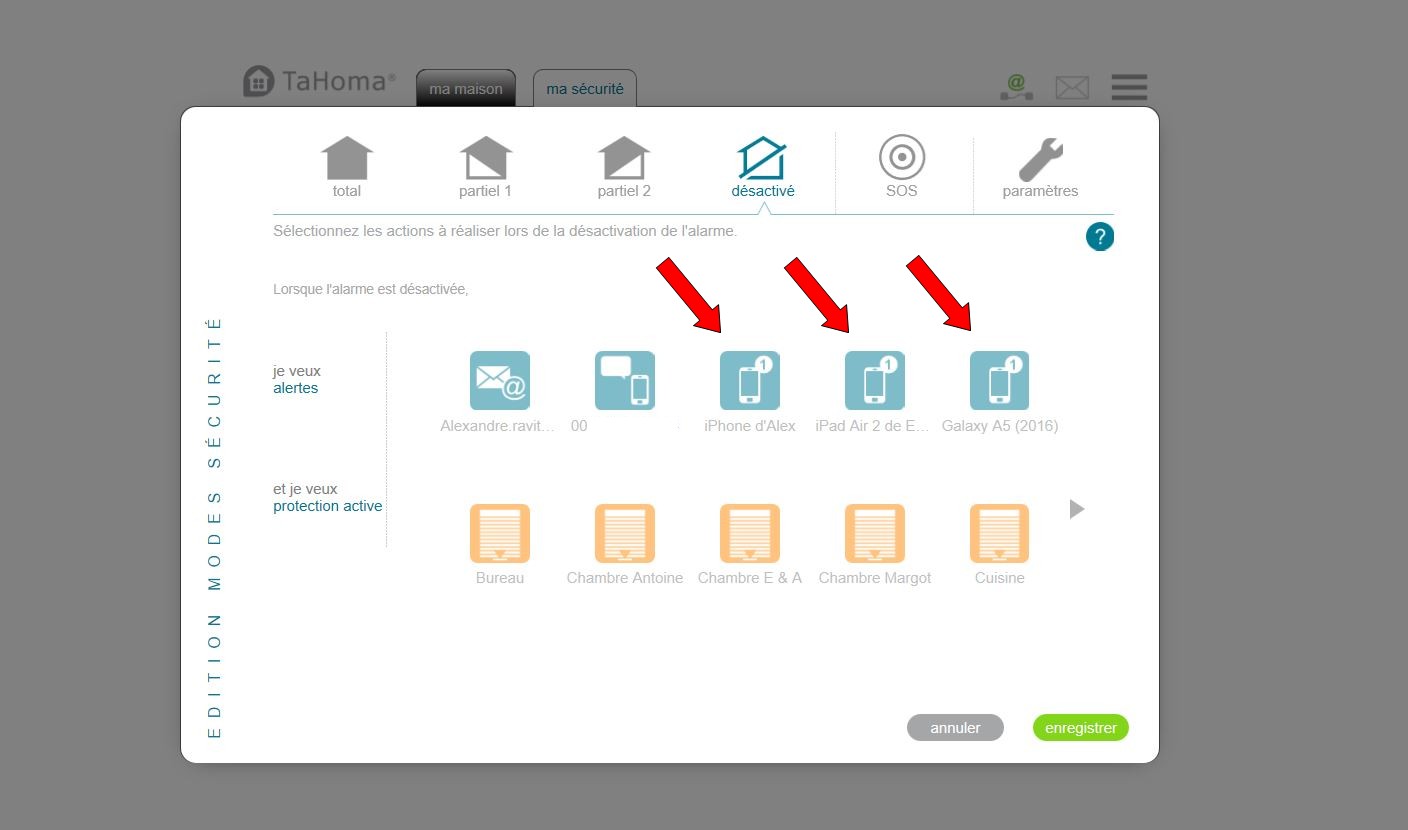Click the 'Bureau' label

(x=500, y=578)
